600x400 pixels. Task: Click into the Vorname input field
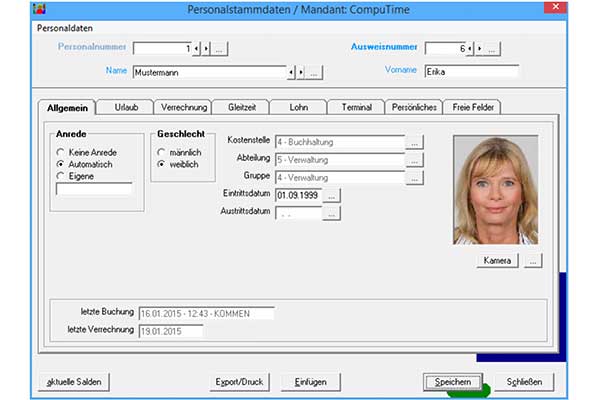point(470,72)
